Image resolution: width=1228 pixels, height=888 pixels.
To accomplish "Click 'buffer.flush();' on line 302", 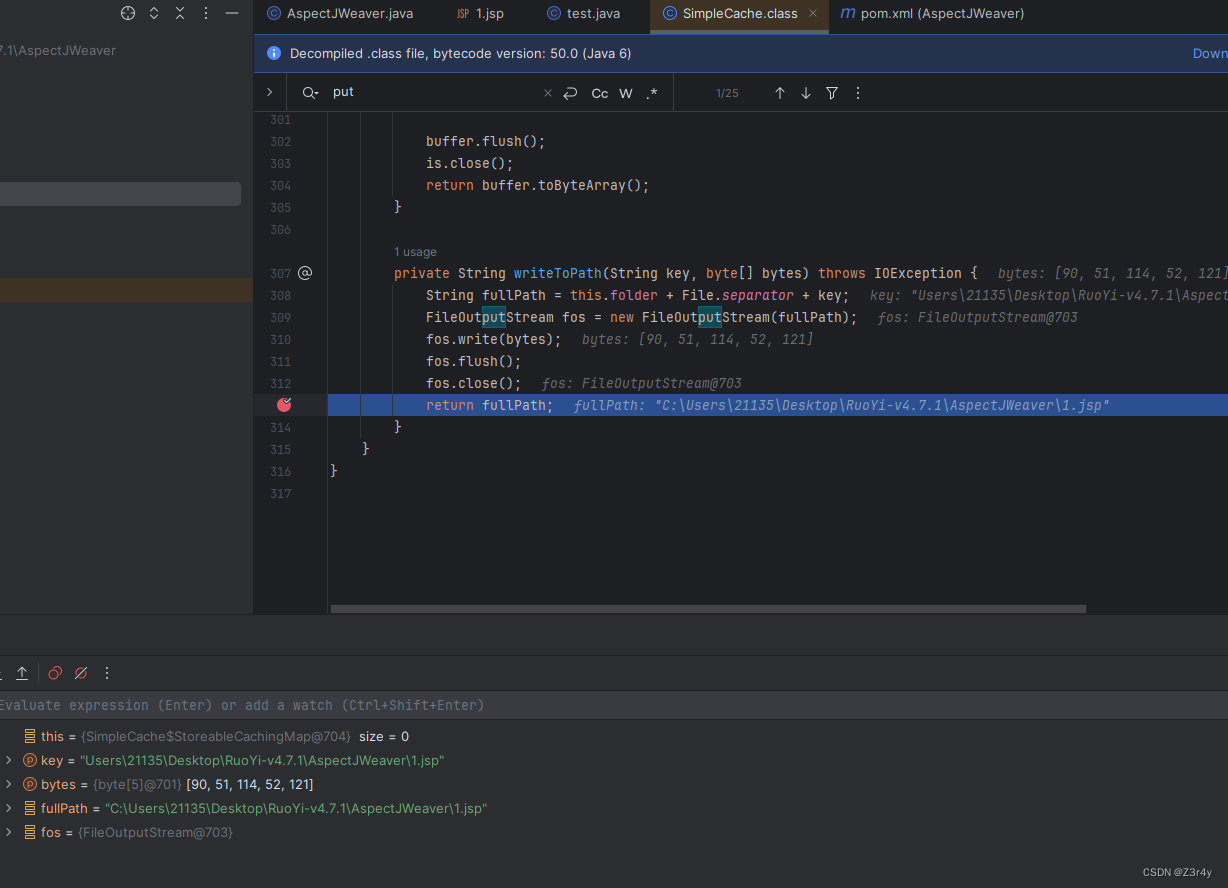I will click(486, 141).
